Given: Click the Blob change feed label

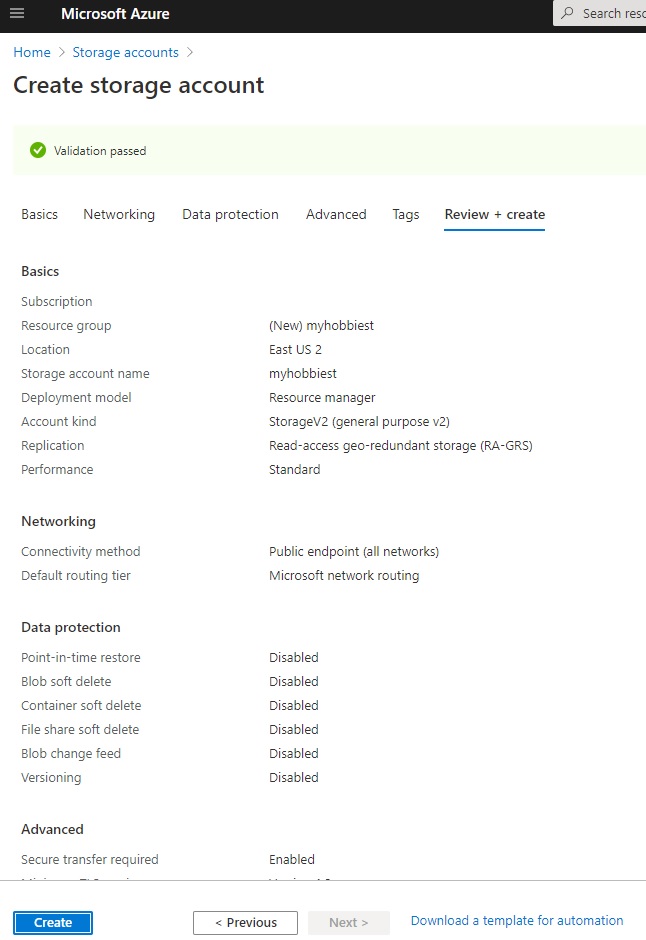Looking at the screenshot, I should 71,754.
